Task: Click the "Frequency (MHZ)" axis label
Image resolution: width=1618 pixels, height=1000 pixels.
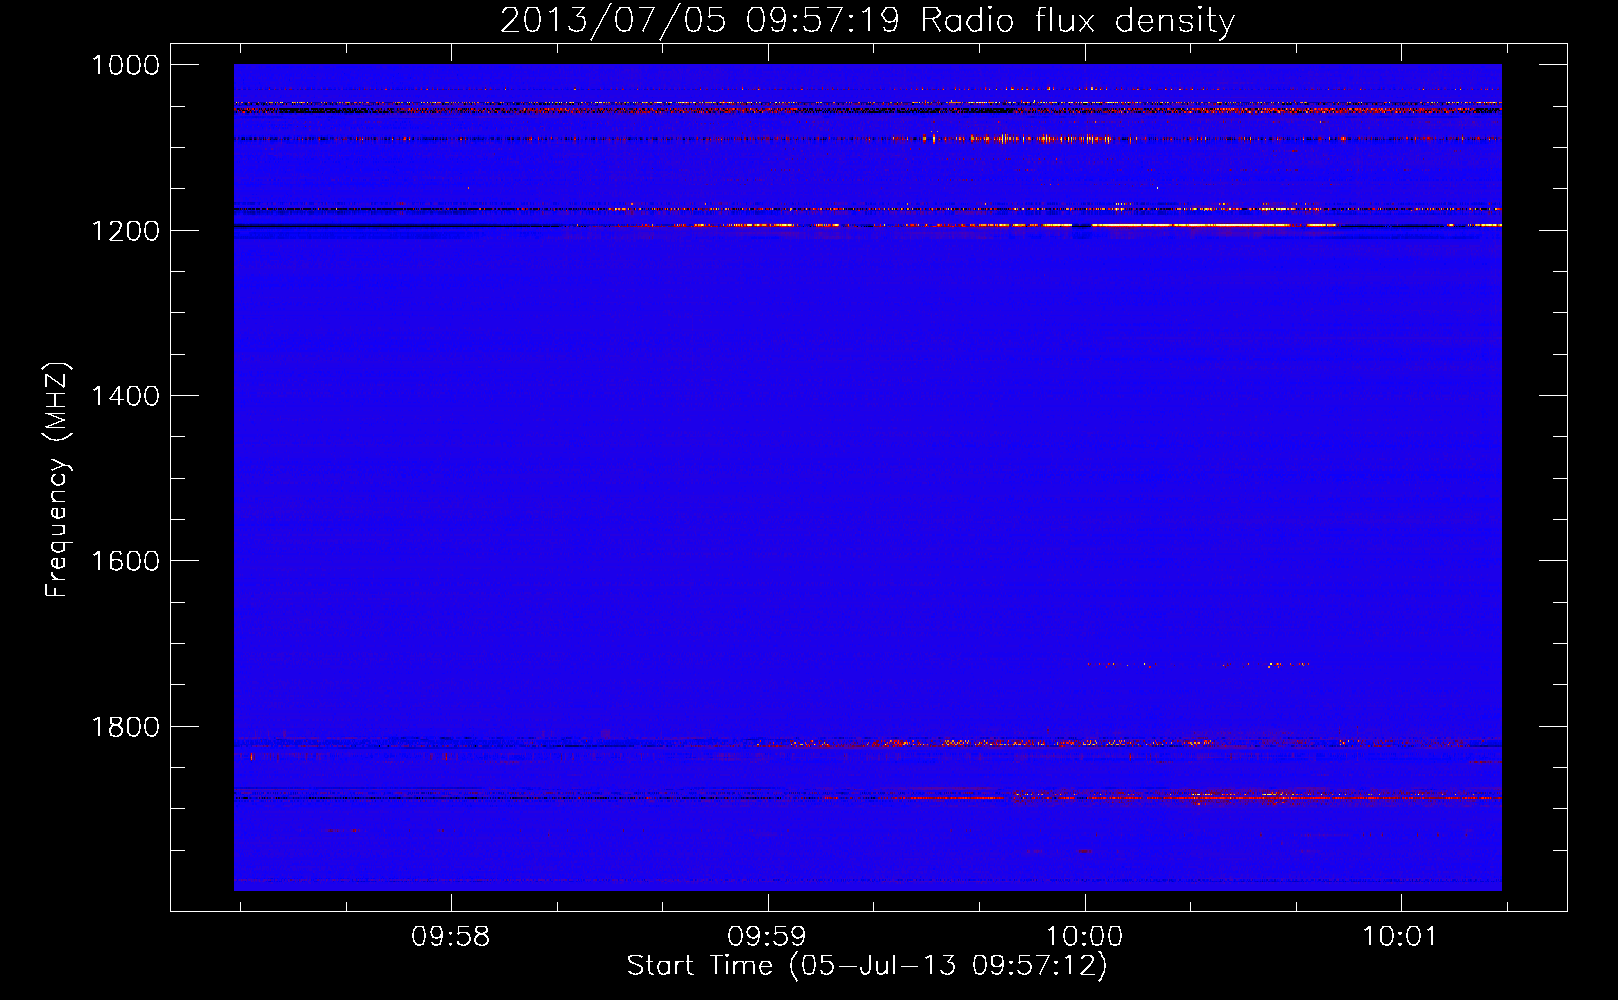Action: 57,480
